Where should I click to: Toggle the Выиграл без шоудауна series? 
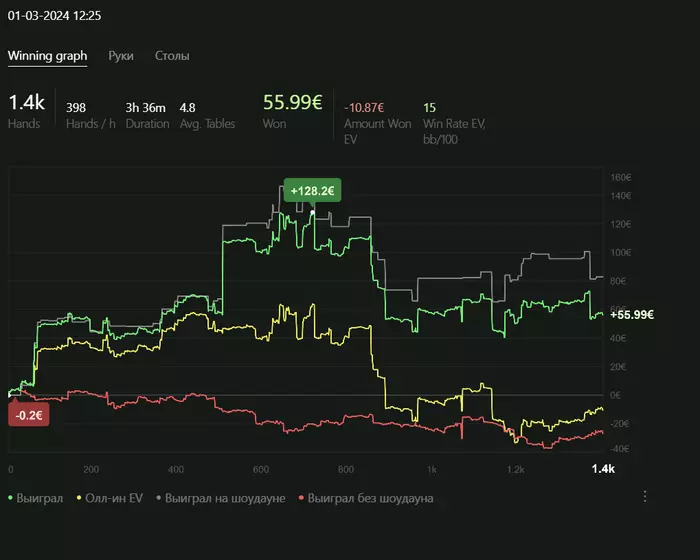370,497
